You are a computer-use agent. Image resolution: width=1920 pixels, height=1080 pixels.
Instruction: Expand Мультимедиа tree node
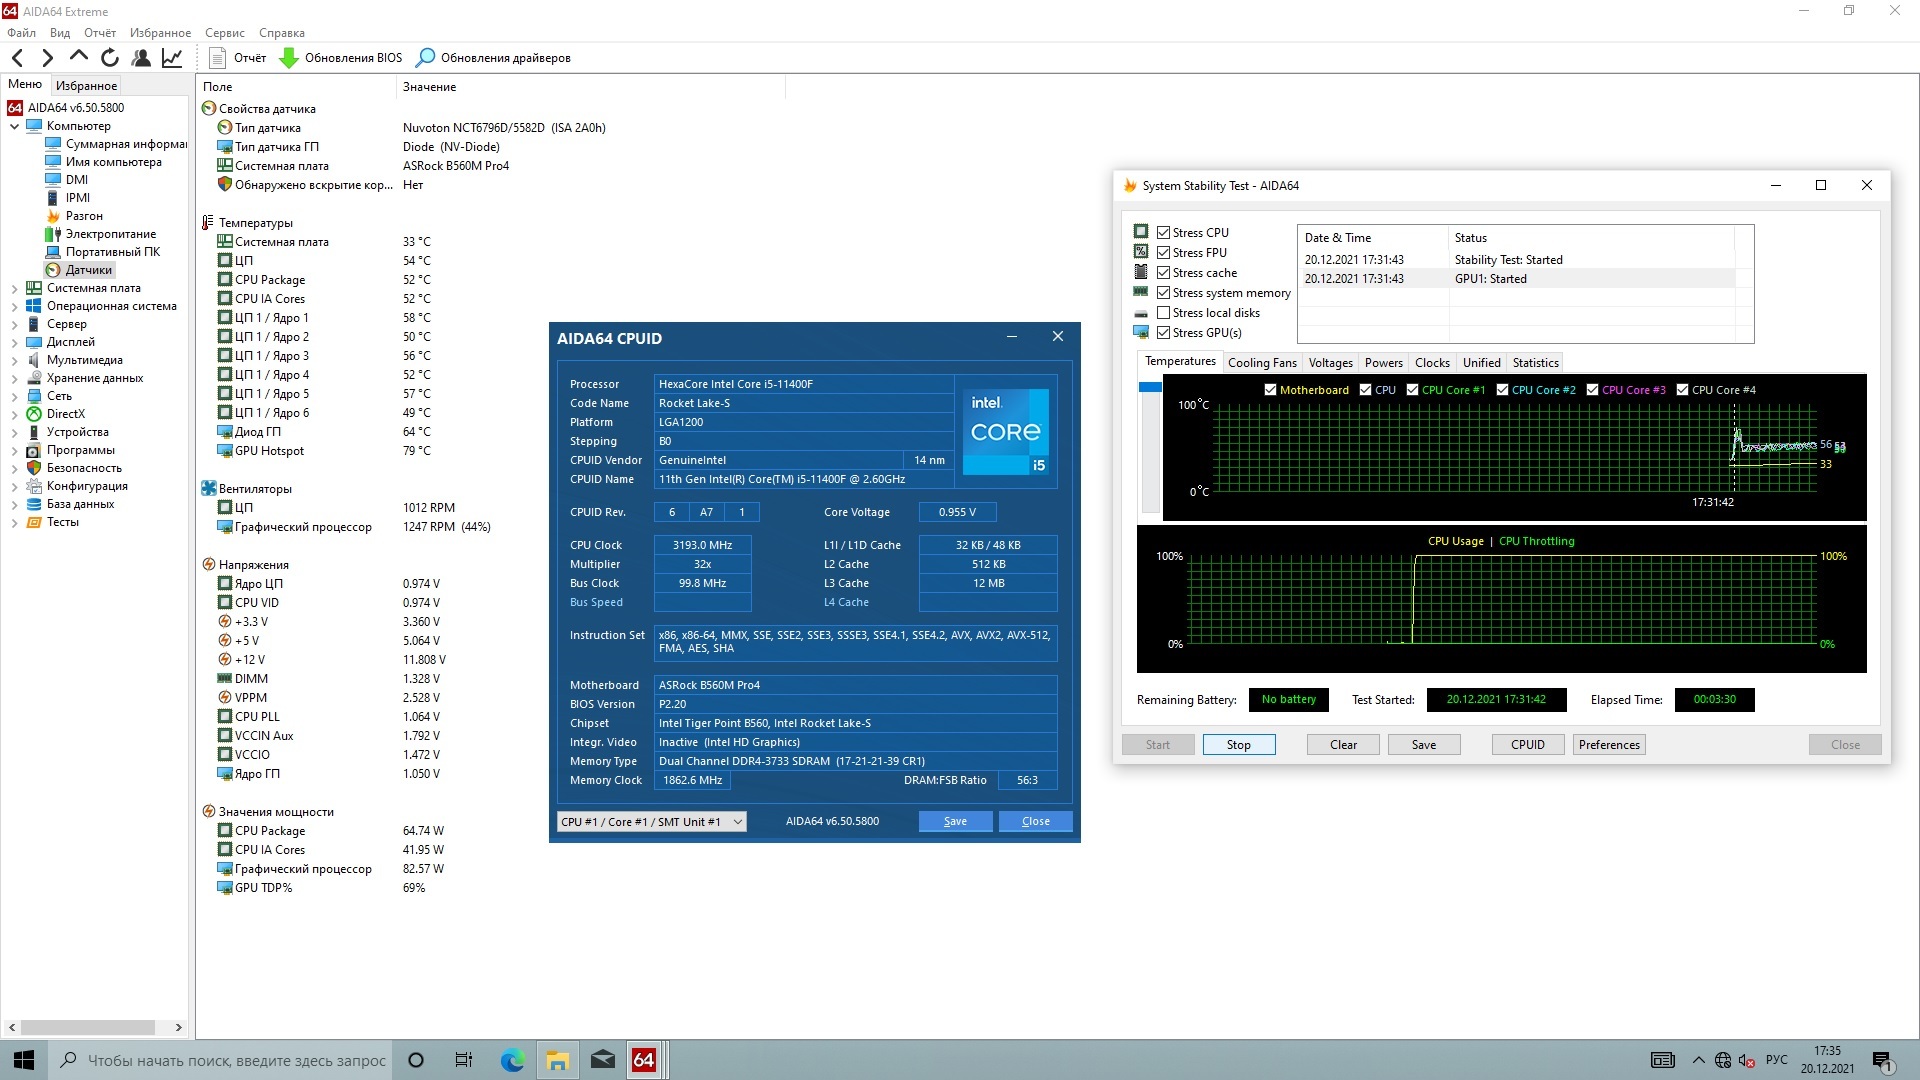(14, 360)
